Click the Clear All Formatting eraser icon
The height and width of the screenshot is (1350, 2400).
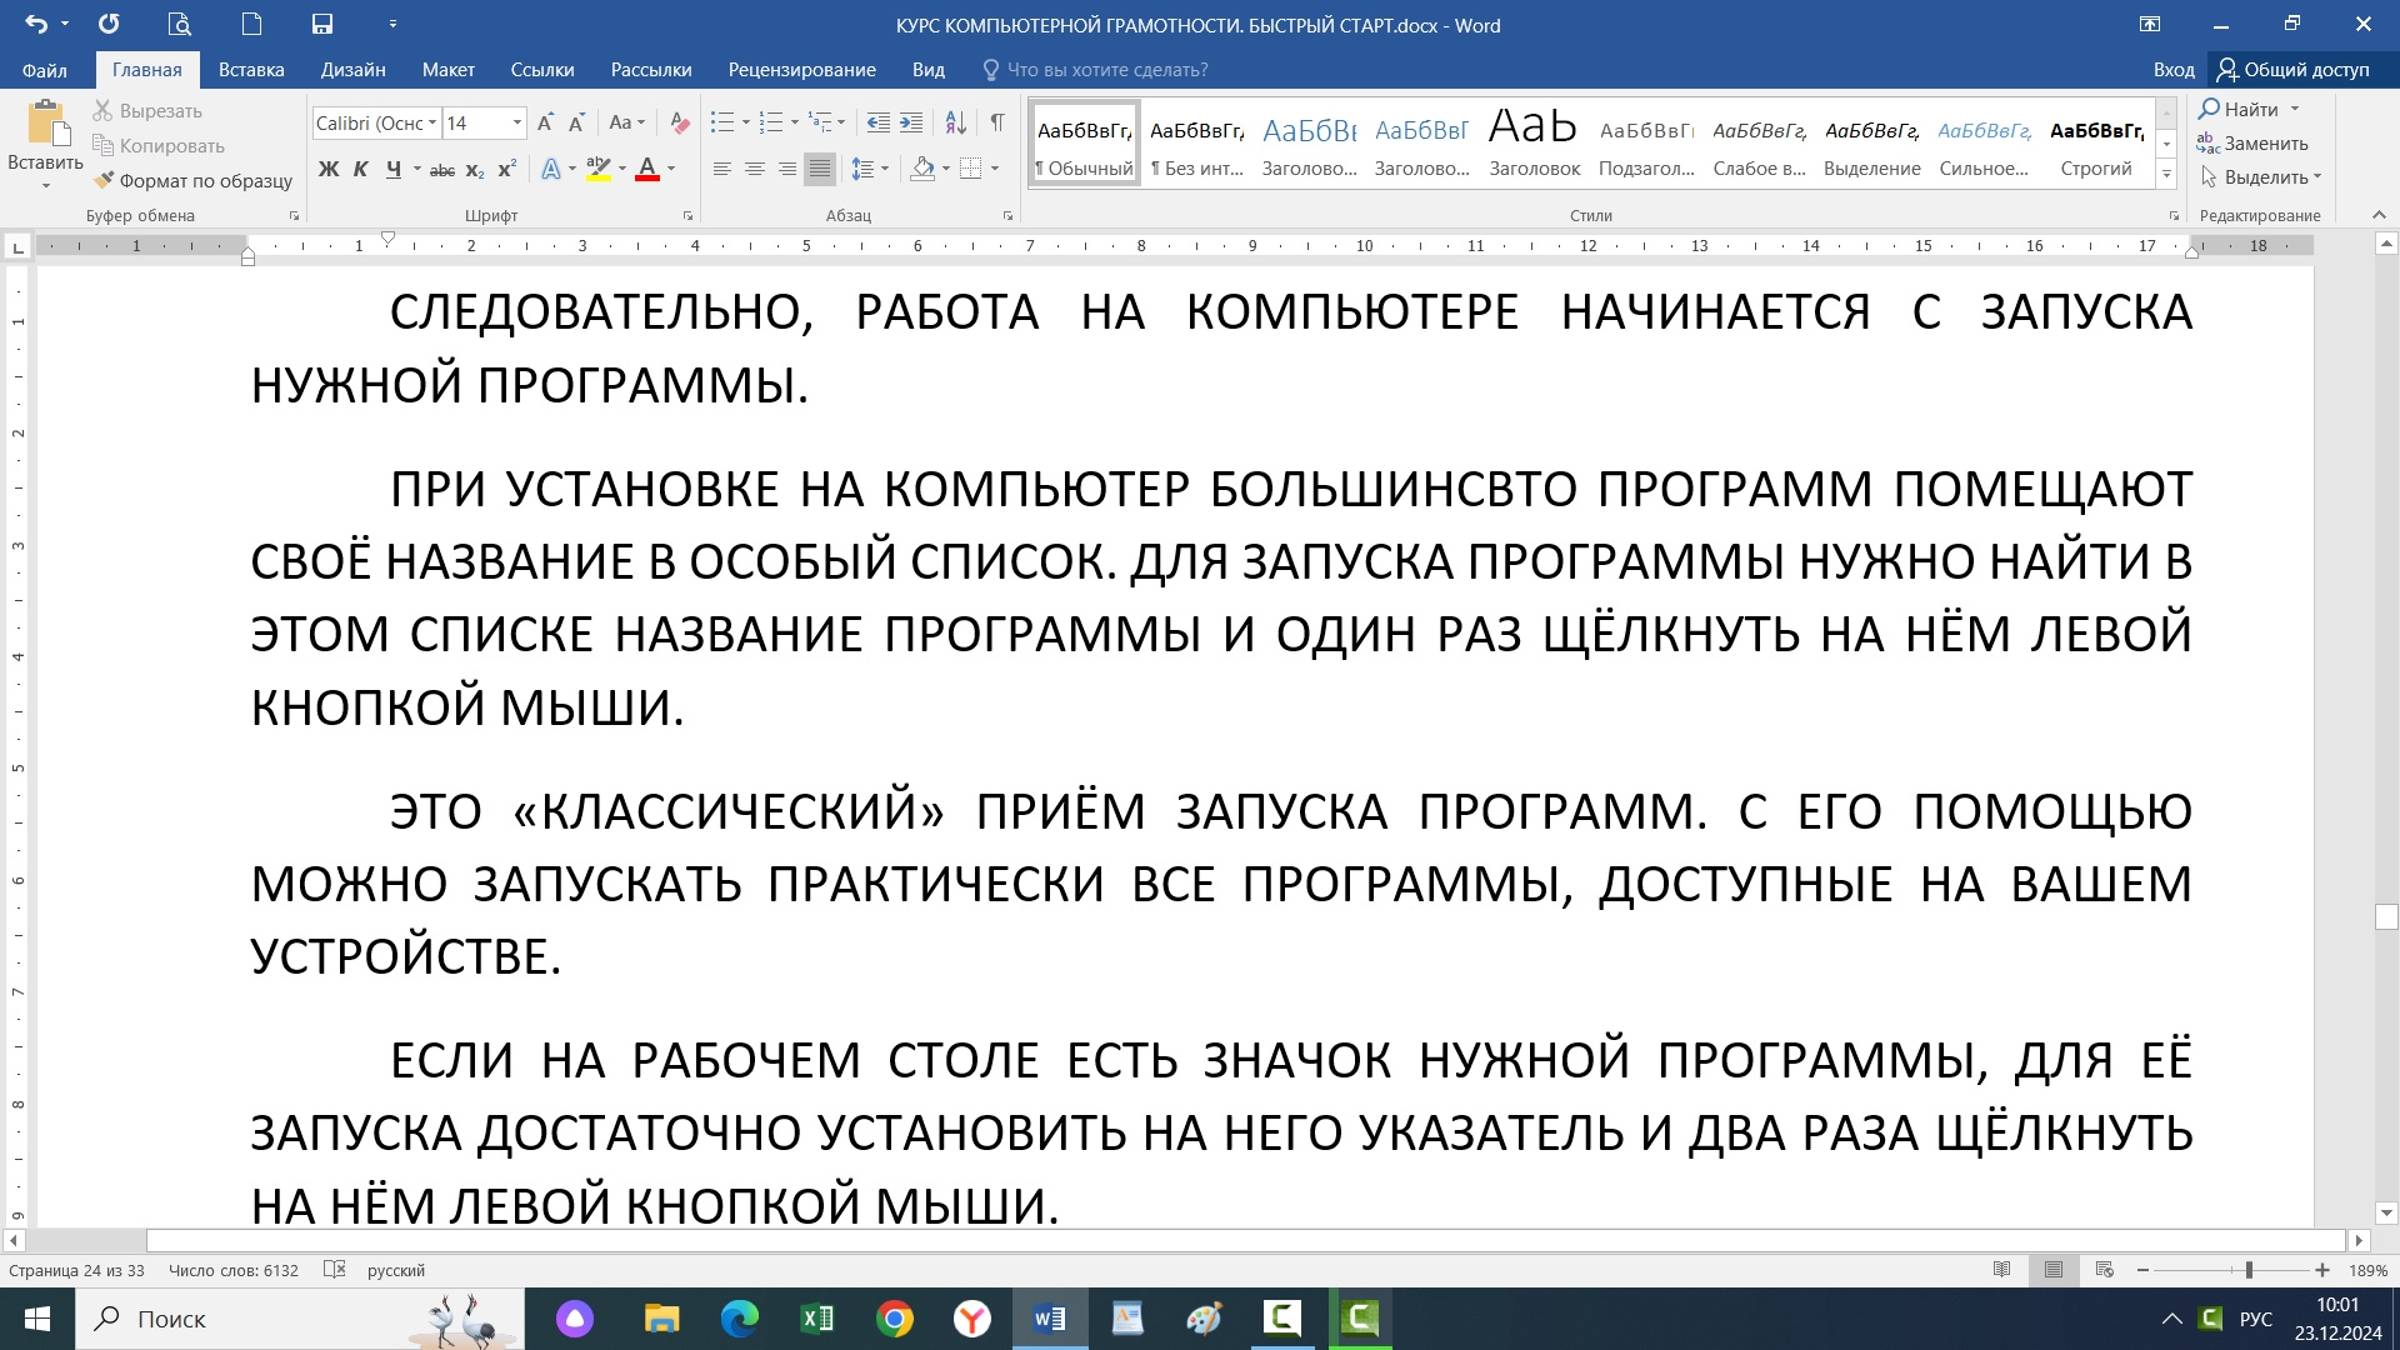pyautogui.click(x=680, y=123)
